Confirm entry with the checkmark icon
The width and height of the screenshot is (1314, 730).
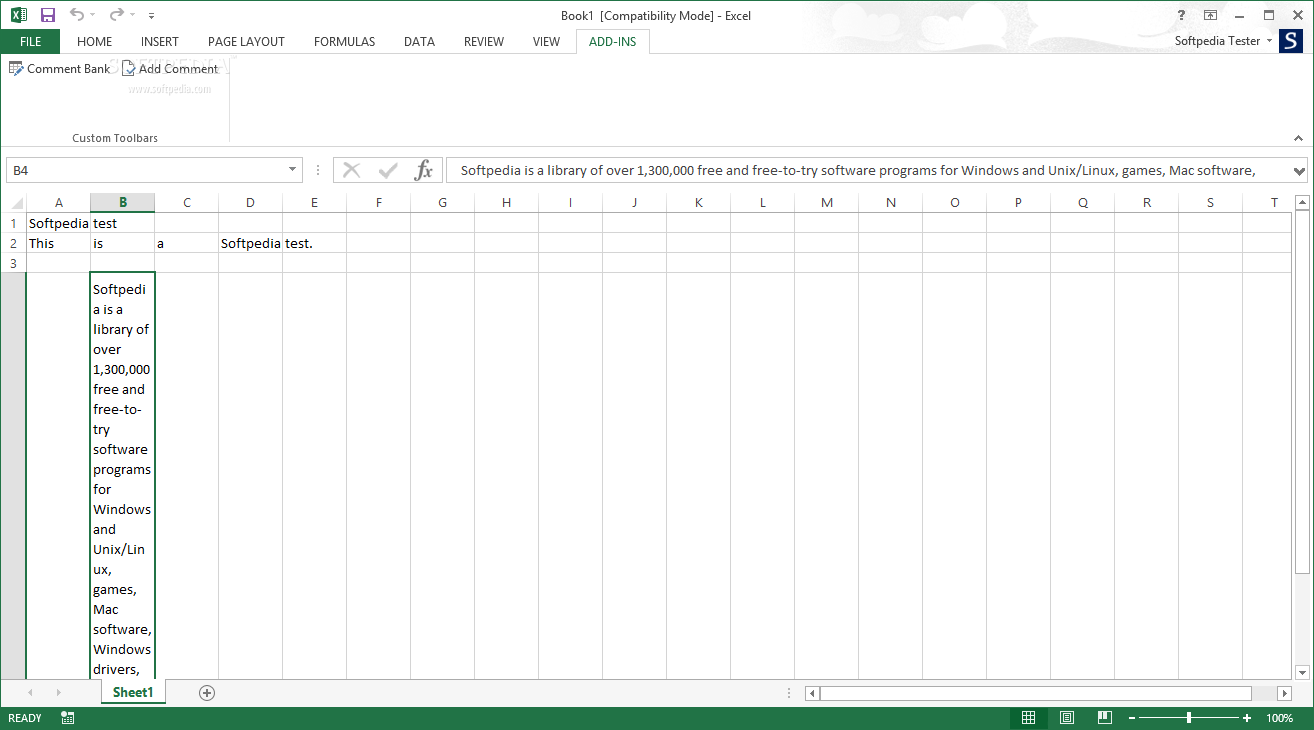388,170
